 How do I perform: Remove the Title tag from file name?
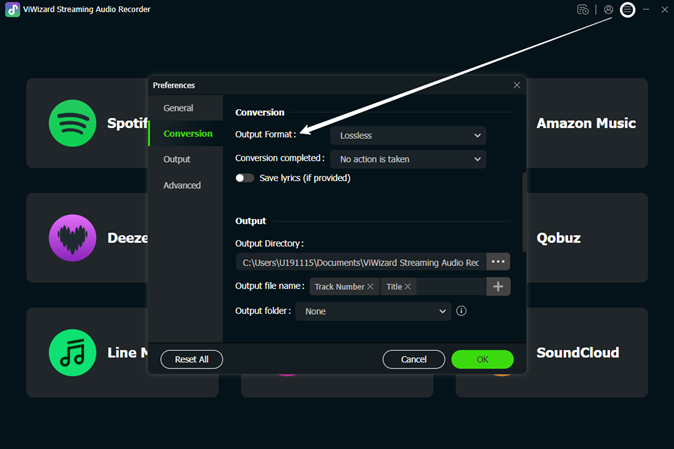(408, 287)
